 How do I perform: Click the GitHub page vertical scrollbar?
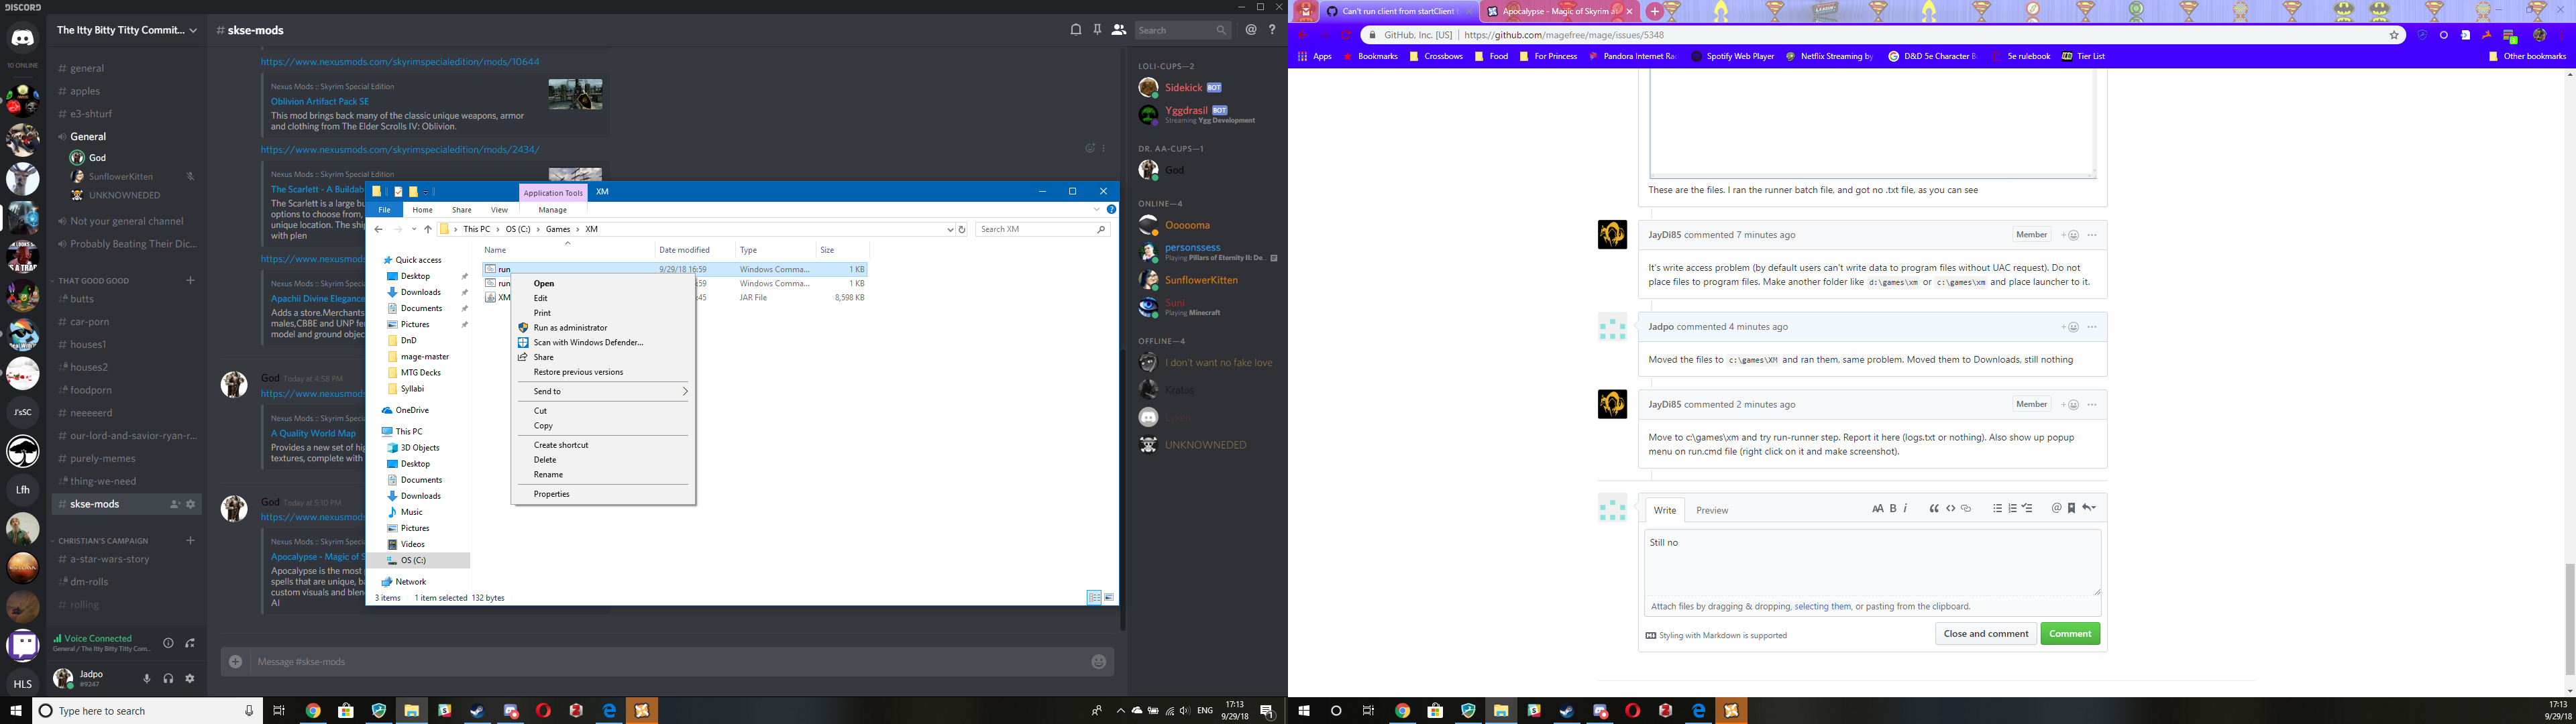coord(2569,620)
